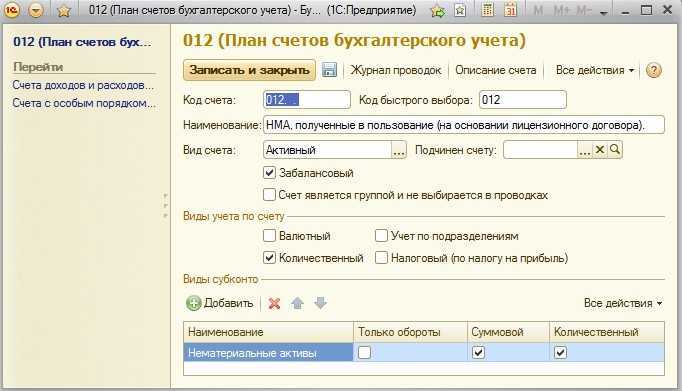This screenshot has height=391, width=682.
Task: Click 'Только обороты' column header
Action: pos(411,332)
